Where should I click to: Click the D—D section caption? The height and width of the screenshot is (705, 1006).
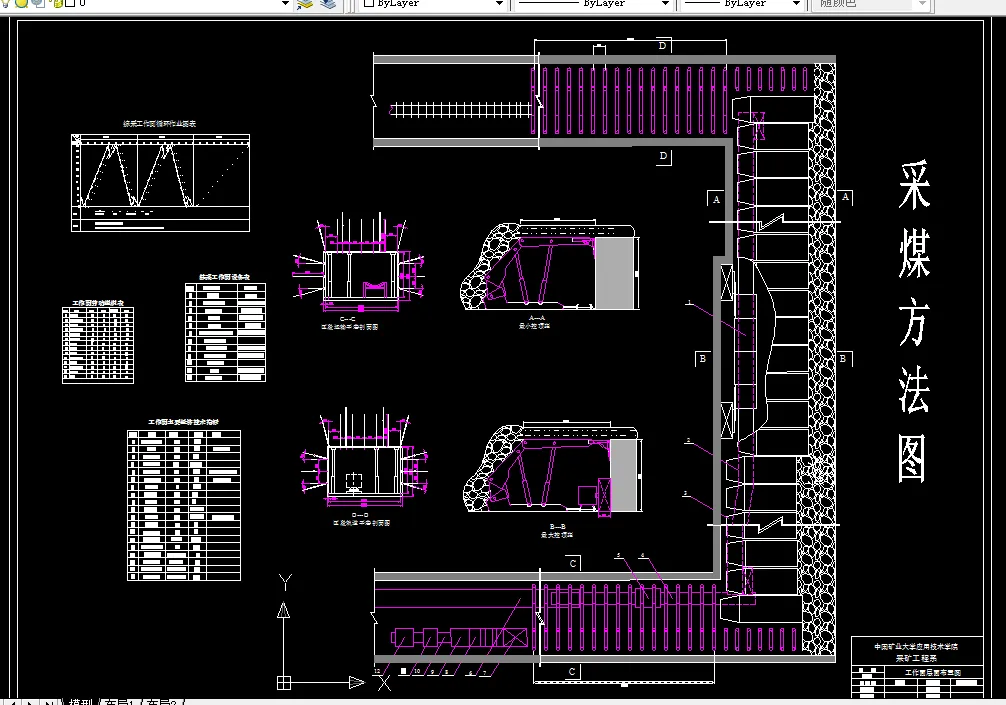point(361,519)
